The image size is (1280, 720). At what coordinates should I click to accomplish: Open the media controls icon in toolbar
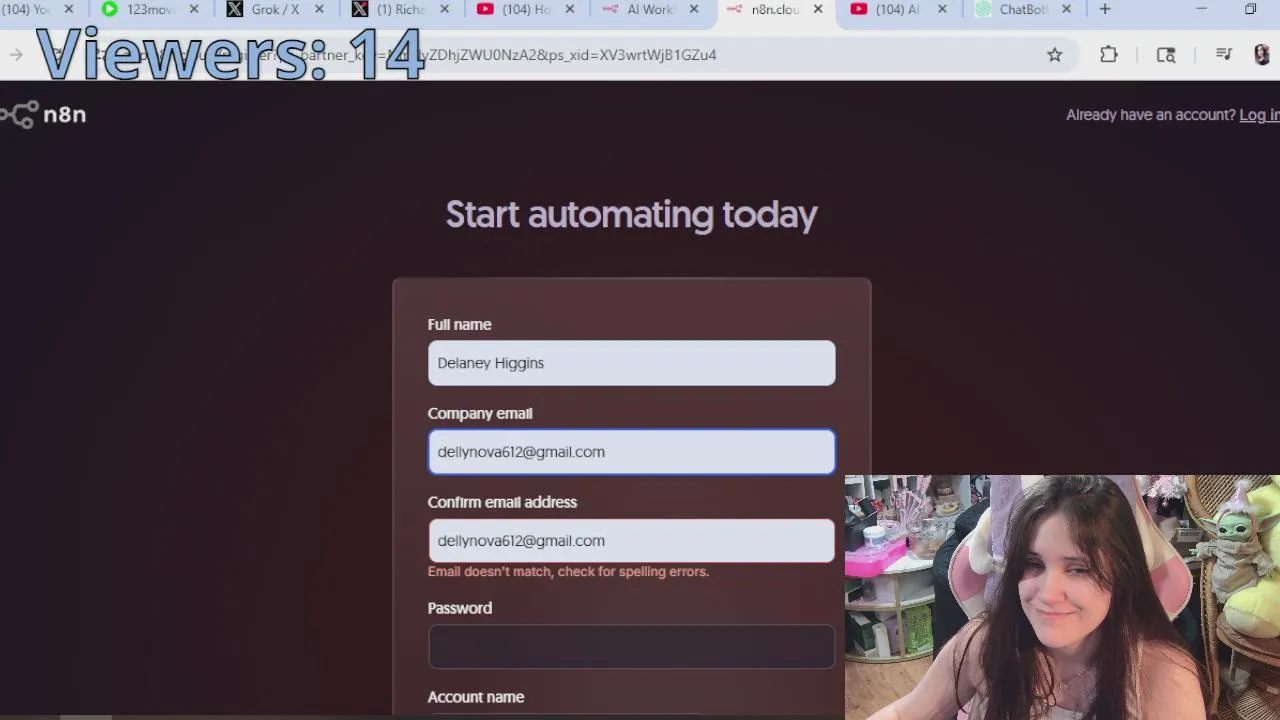point(1224,55)
